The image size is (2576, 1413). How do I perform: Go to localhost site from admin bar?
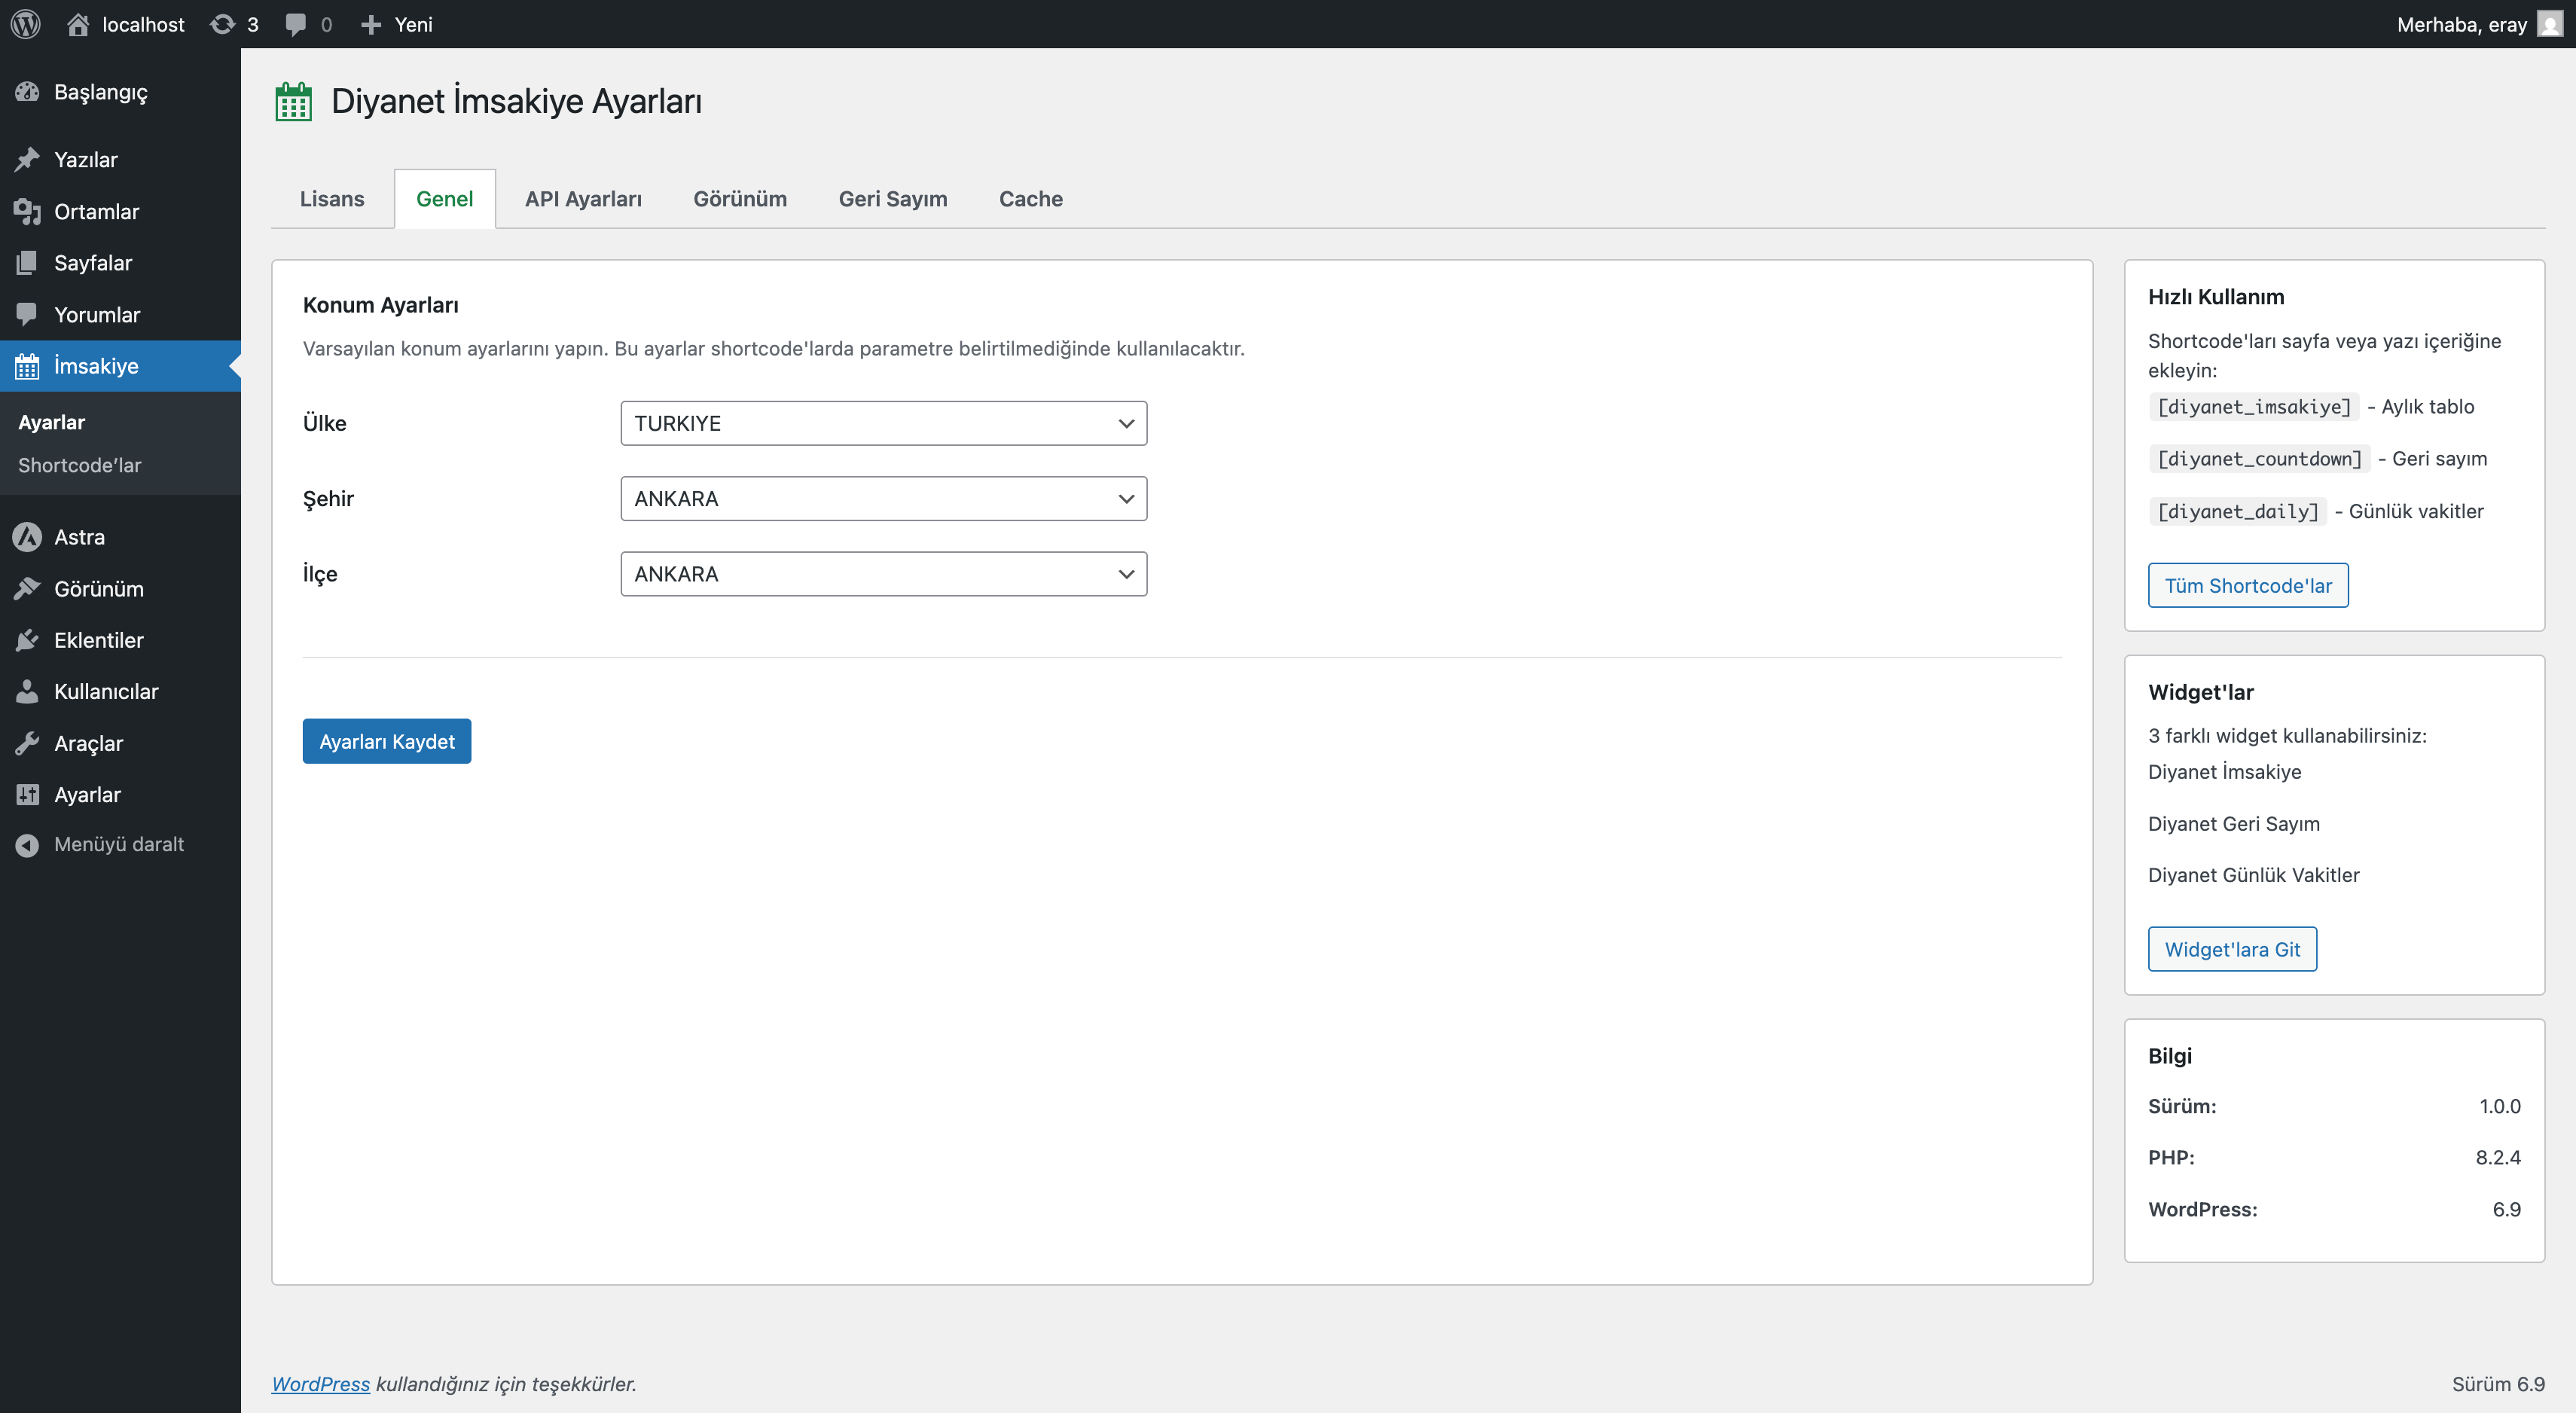[126, 24]
